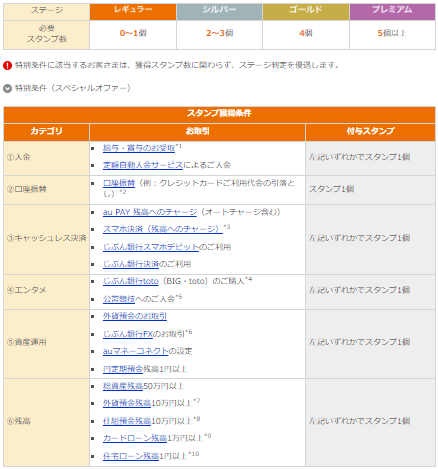The image size is (438, 469).
Task: Click the レギュラー stage header cell
Action: tap(133, 12)
